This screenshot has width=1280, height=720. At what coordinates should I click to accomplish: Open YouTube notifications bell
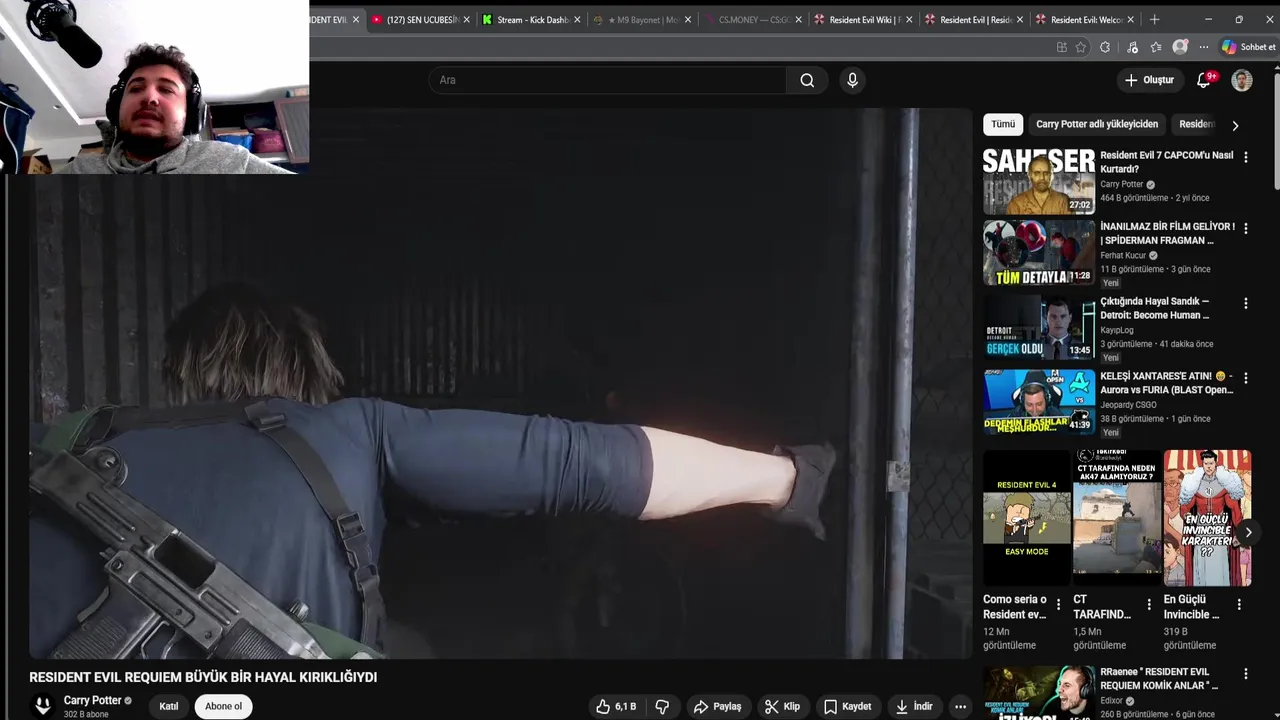[1204, 80]
